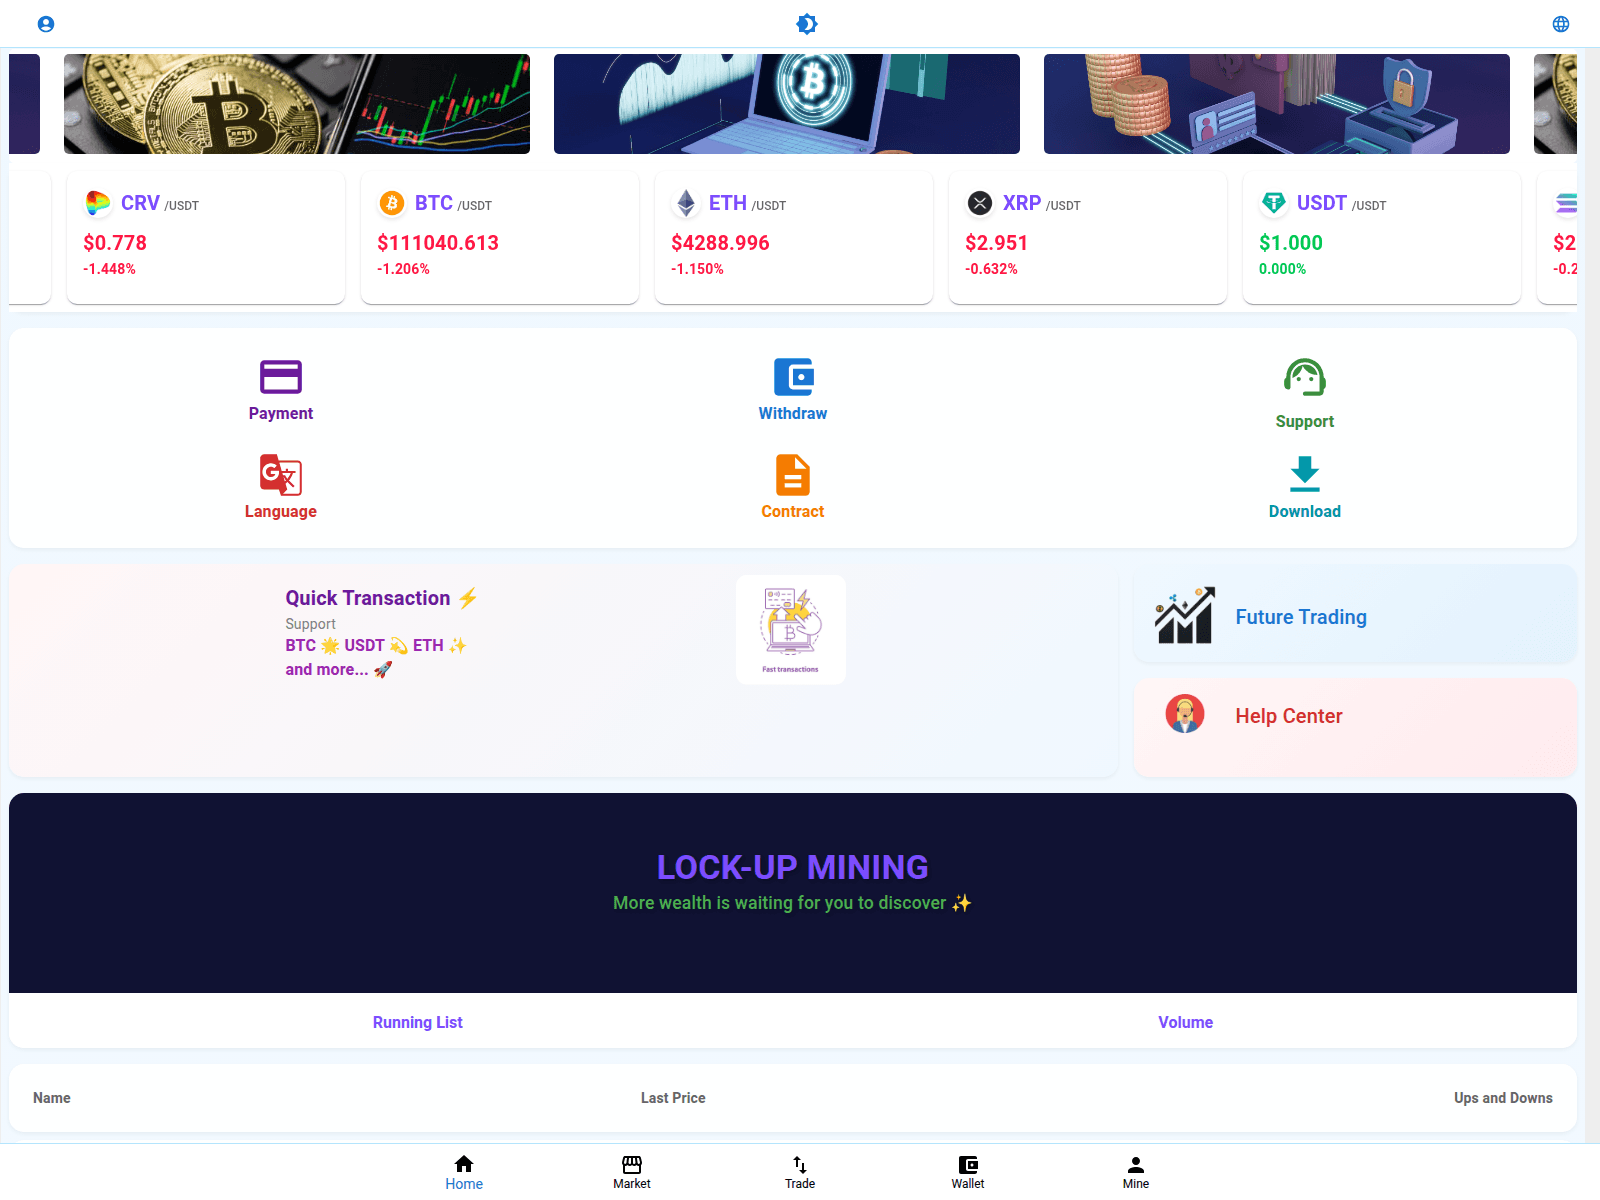Image resolution: width=1600 pixels, height=1200 pixels.
Task: Click the XRP black logo
Action: coord(980,203)
